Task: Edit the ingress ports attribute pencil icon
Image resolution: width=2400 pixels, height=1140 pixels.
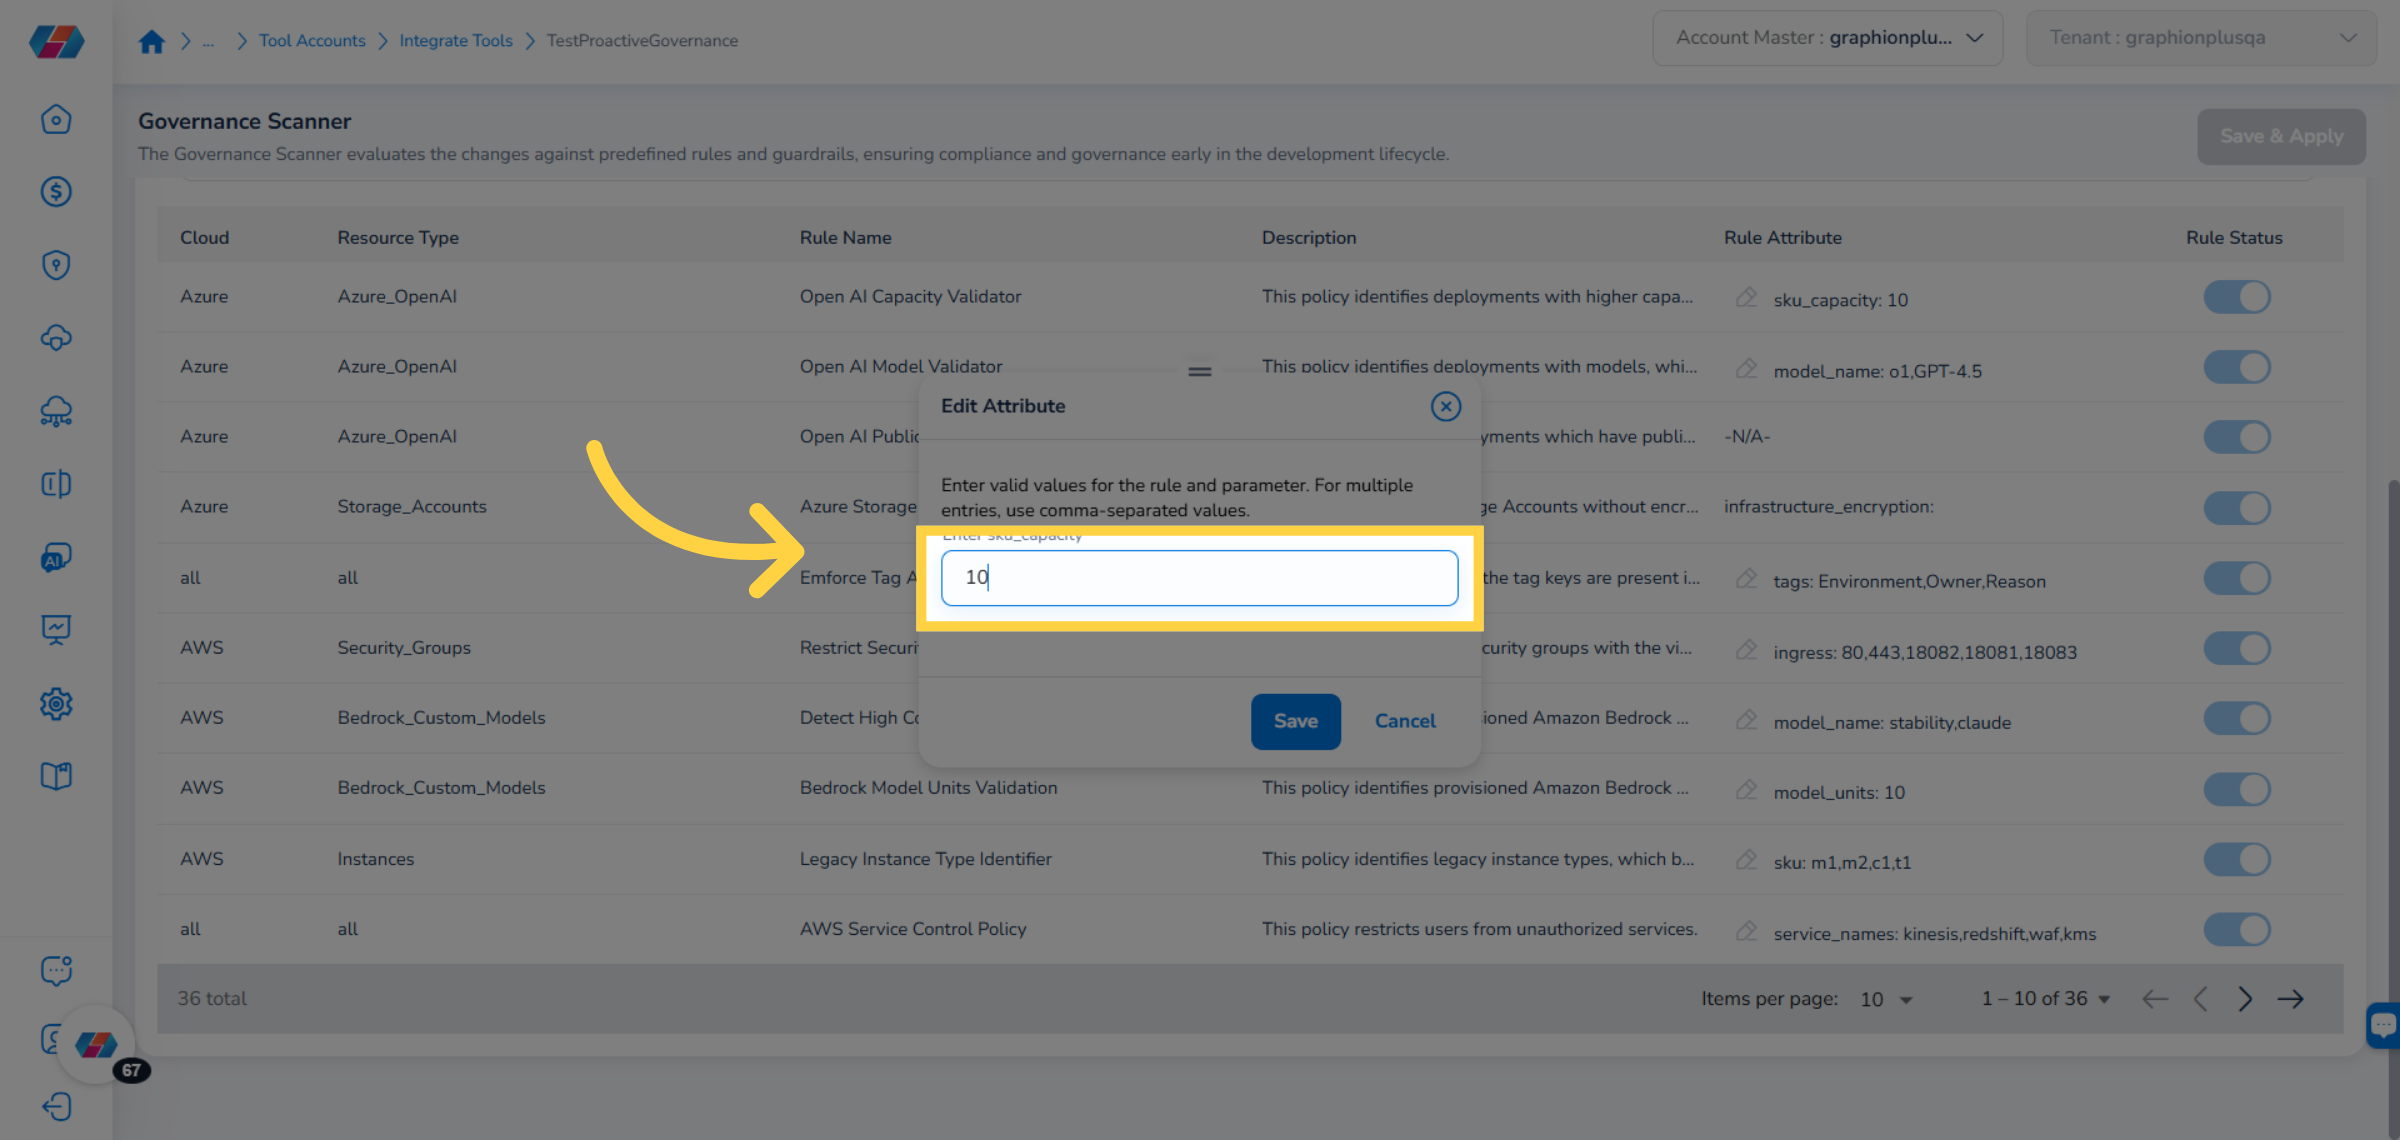Action: point(1746,650)
